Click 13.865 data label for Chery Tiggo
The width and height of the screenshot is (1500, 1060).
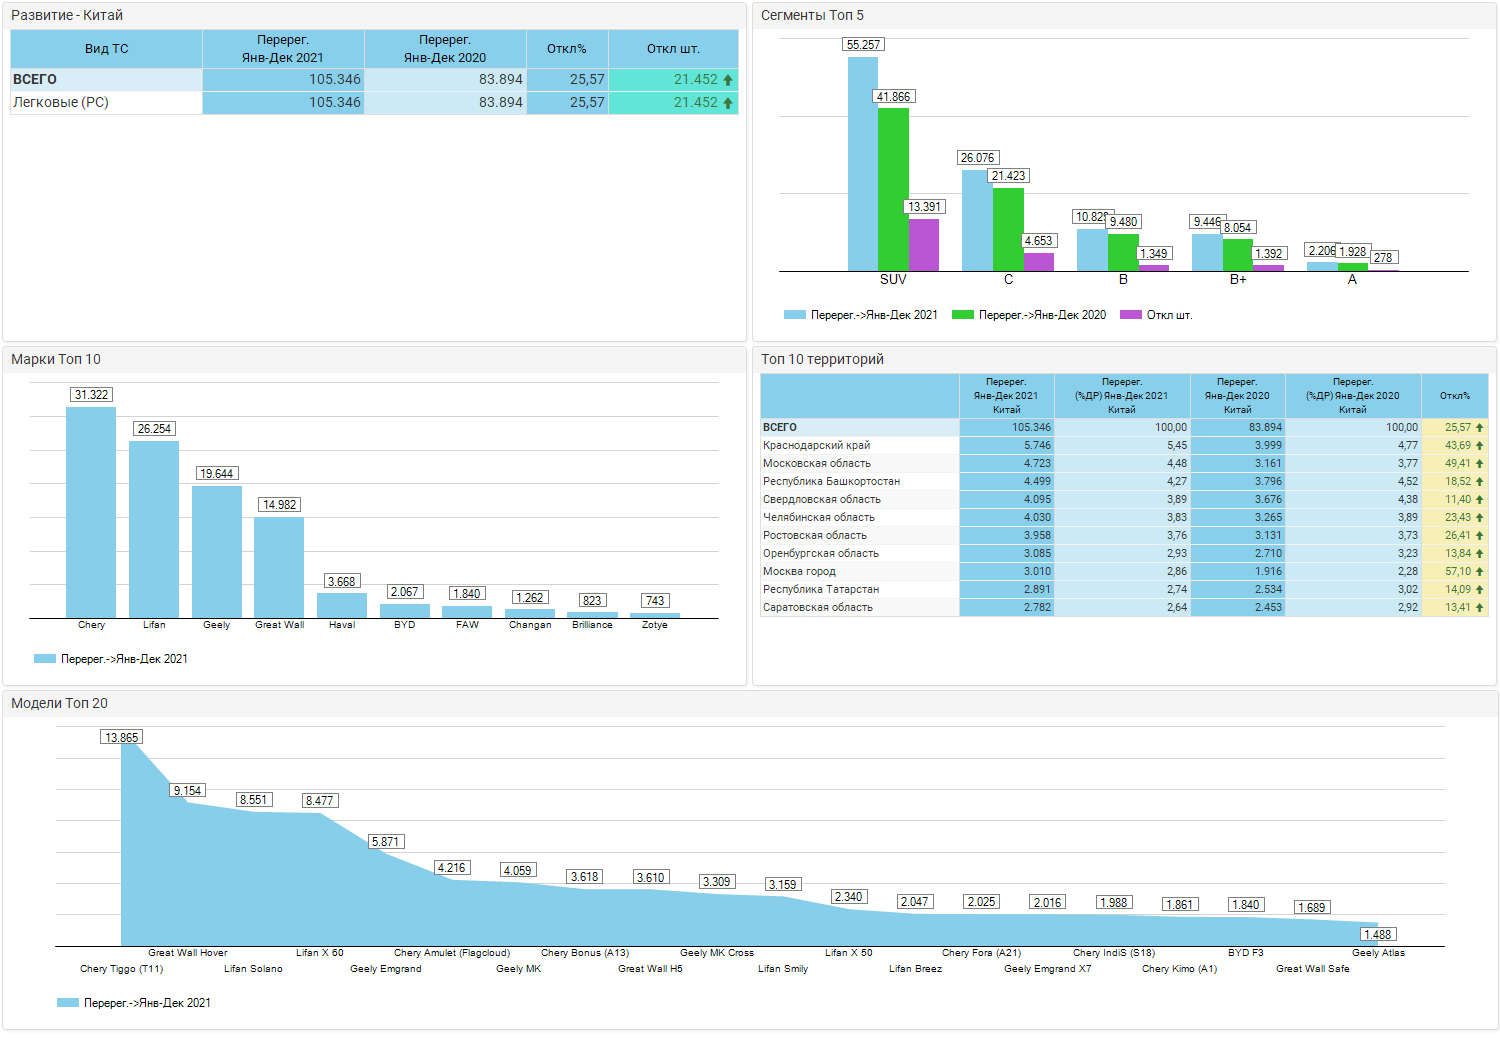pyautogui.click(x=122, y=738)
